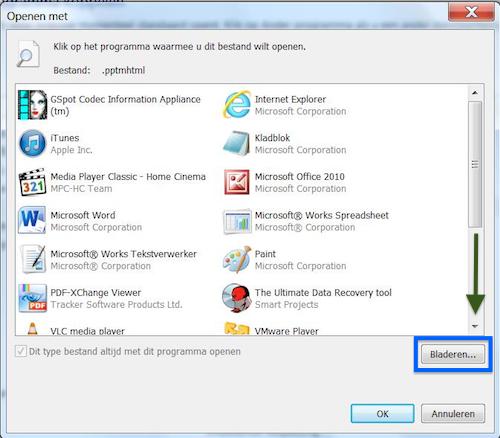The height and width of the screenshot is (438, 500).
Task: Select the 'iTunes' text label
Action: click(x=65, y=138)
